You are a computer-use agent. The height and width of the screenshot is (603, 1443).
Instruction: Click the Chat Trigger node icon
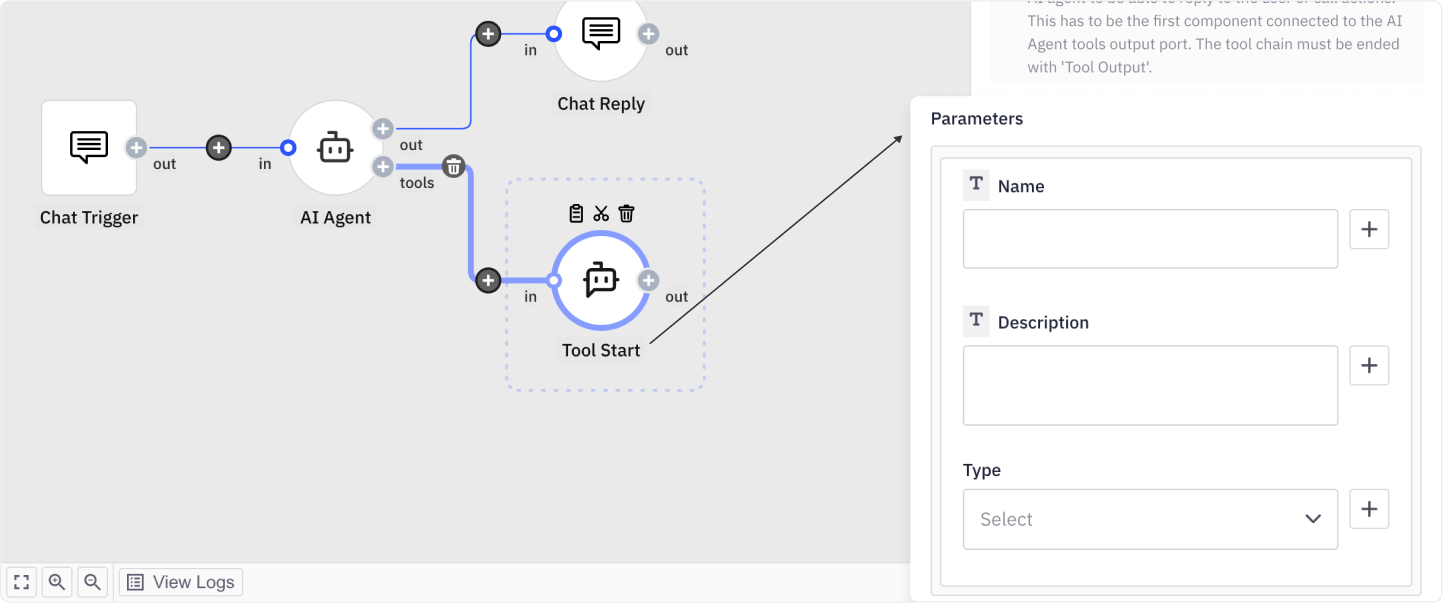tap(89, 147)
